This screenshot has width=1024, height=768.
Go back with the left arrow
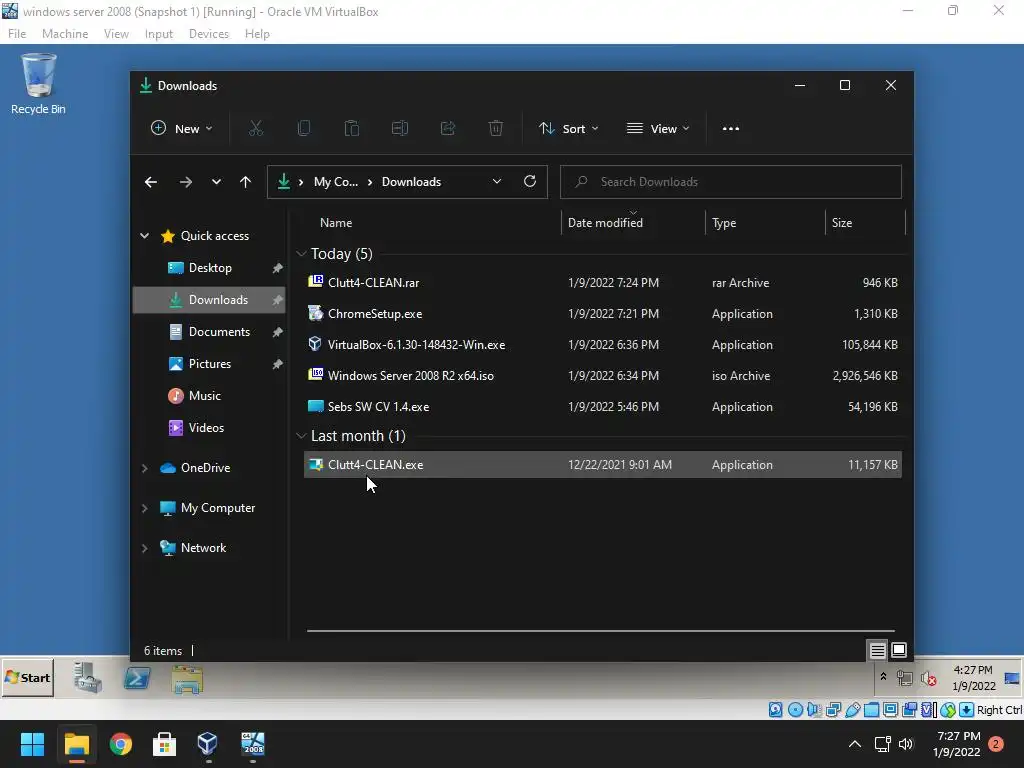click(x=151, y=182)
